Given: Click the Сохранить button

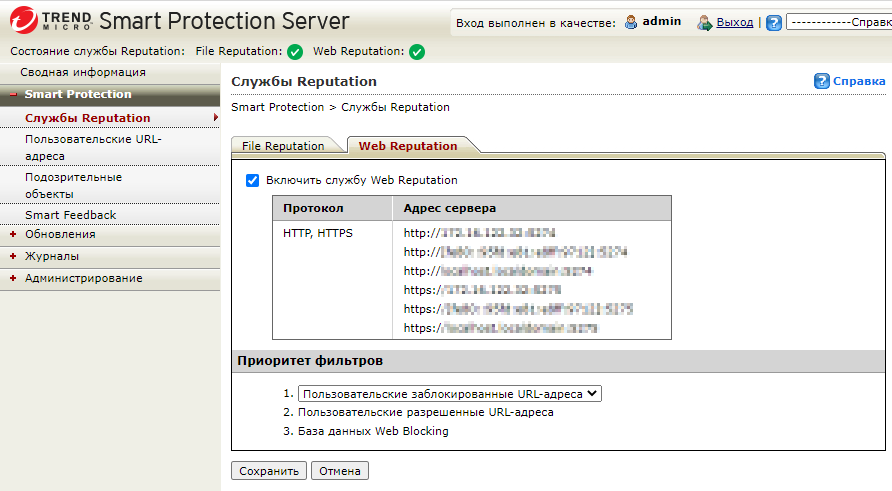Looking at the screenshot, I should [269, 471].
